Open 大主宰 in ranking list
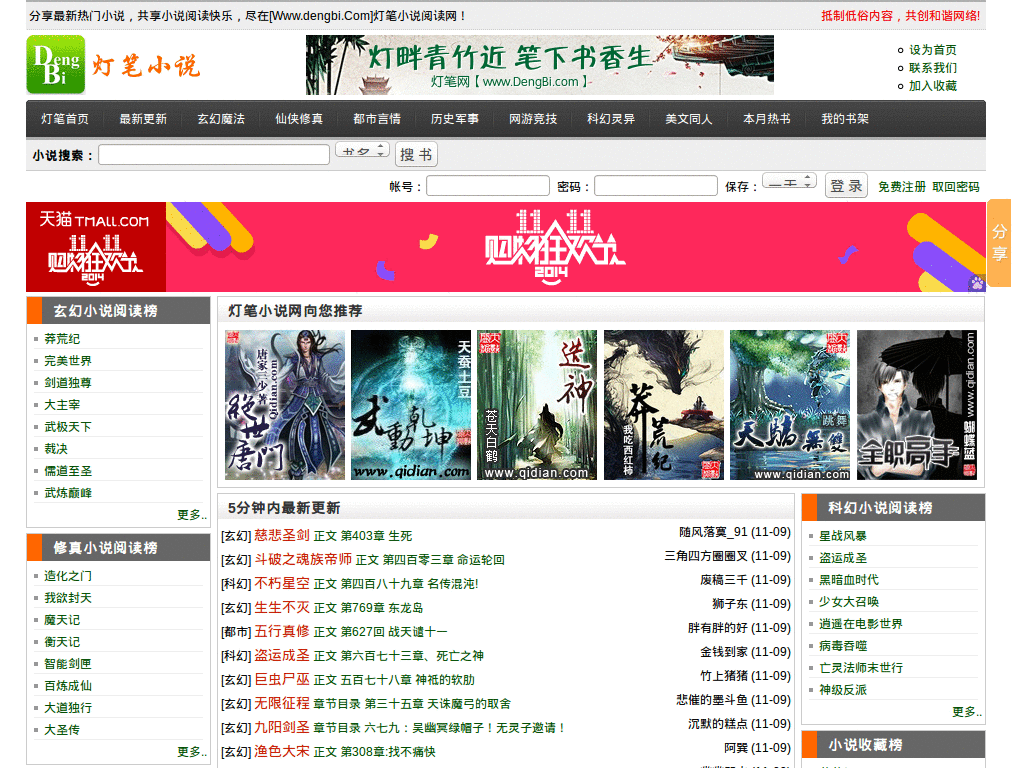This screenshot has width=1024, height=768. pyautogui.click(x=62, y=405)
